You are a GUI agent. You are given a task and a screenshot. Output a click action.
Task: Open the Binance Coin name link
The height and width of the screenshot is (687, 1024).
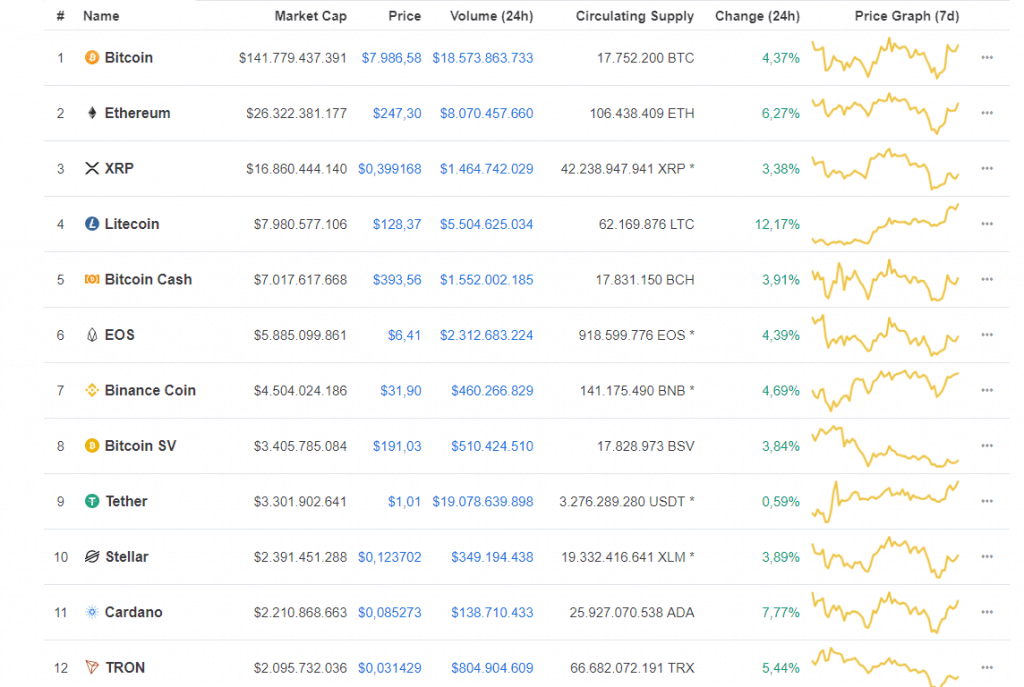pos(150,391)
